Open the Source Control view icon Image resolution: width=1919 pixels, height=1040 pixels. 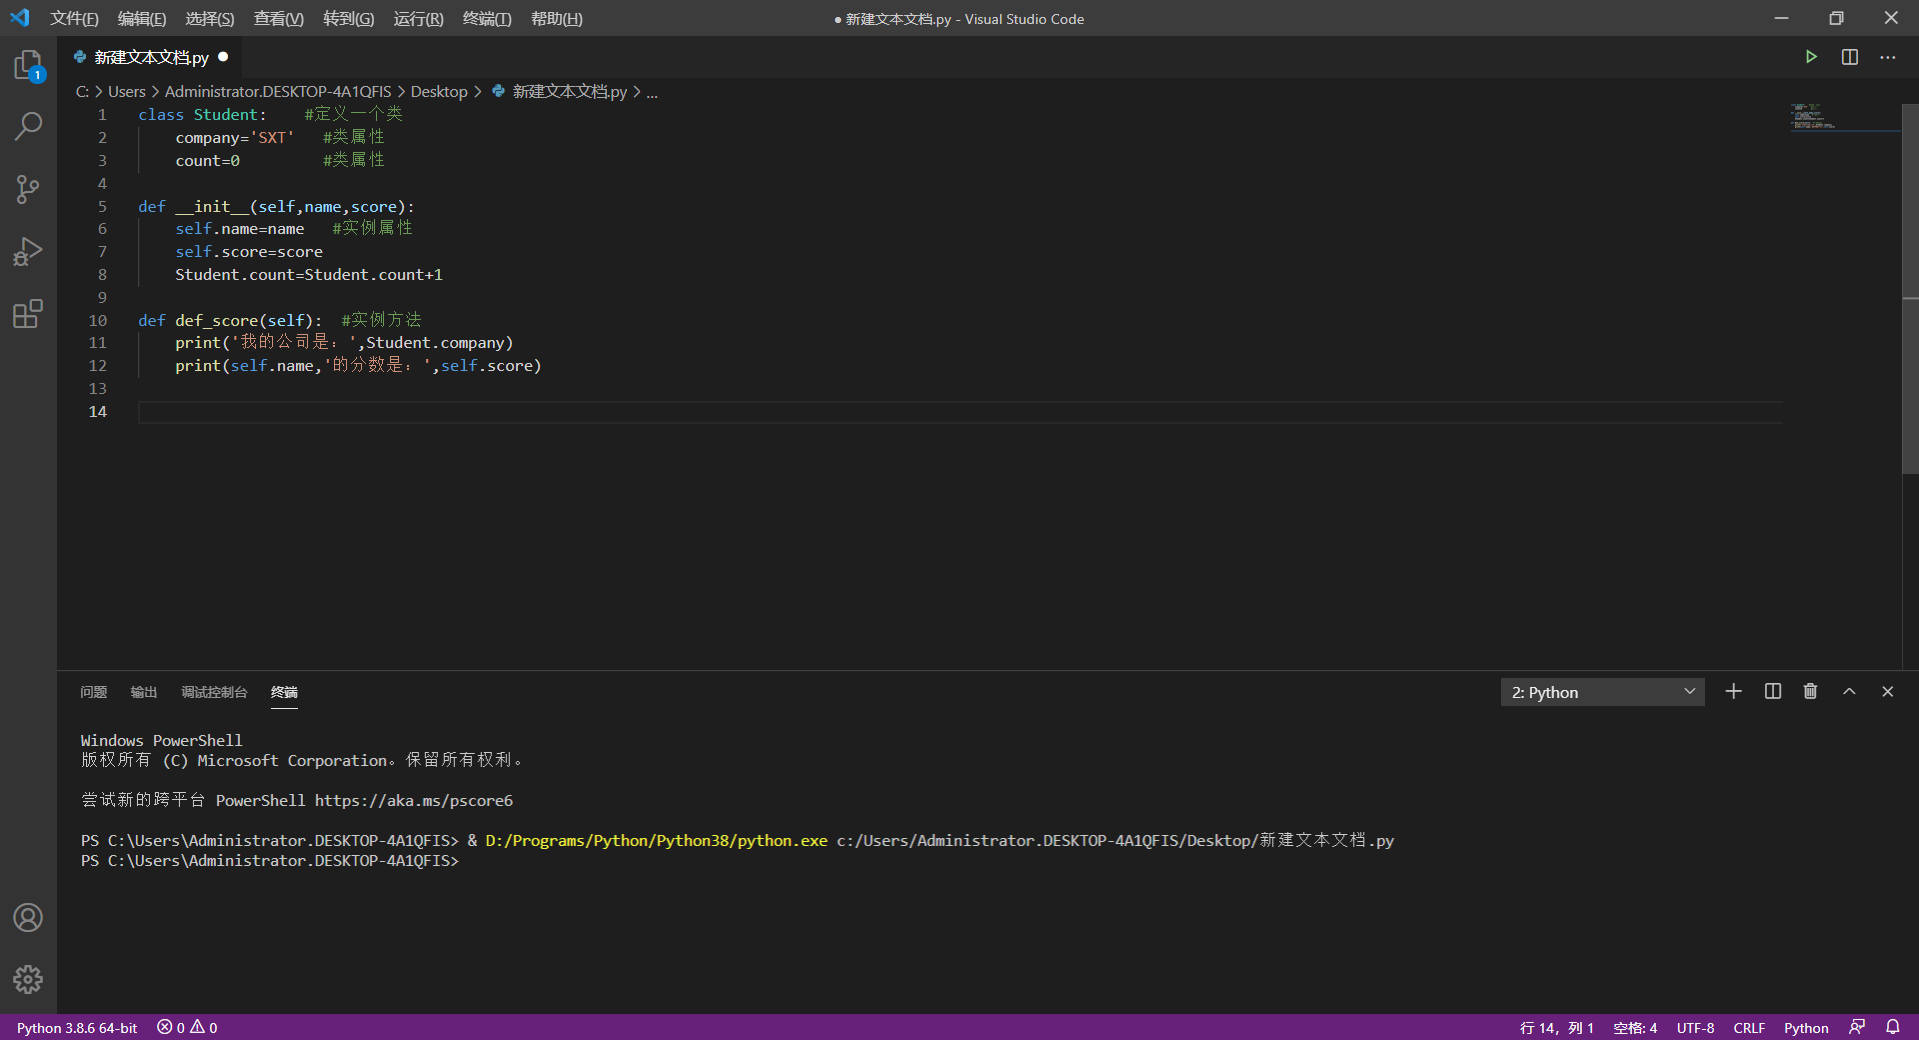point(28,189)
